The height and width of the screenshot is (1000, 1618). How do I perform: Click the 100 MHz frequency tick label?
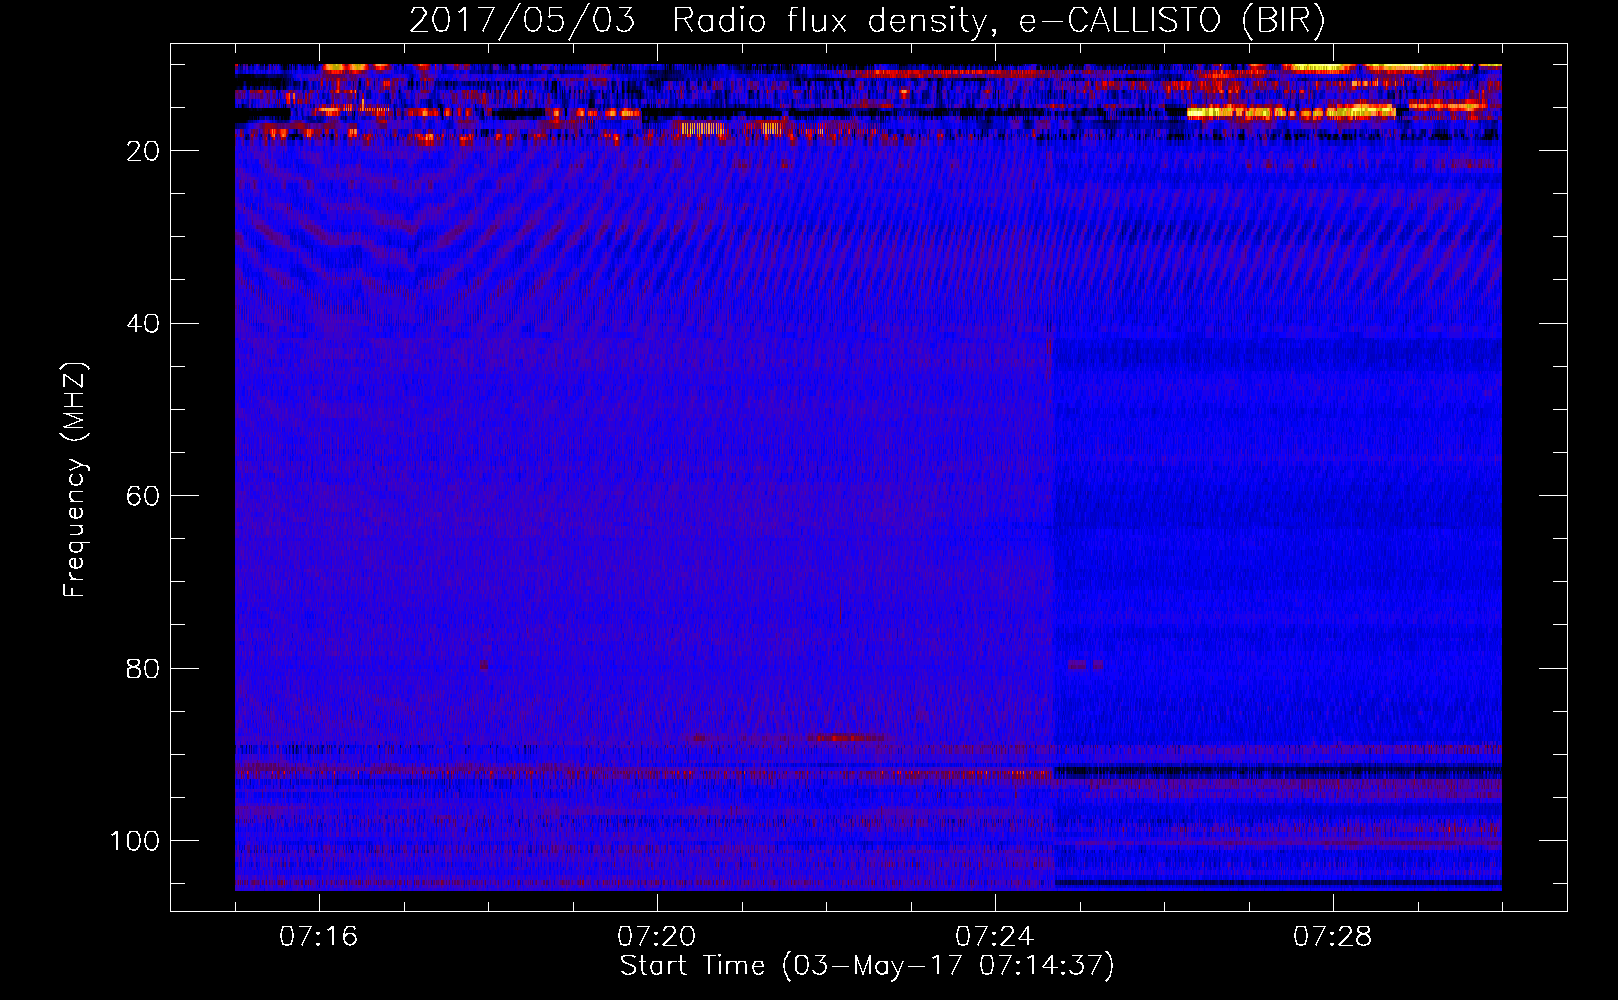(x=135, y=841)
